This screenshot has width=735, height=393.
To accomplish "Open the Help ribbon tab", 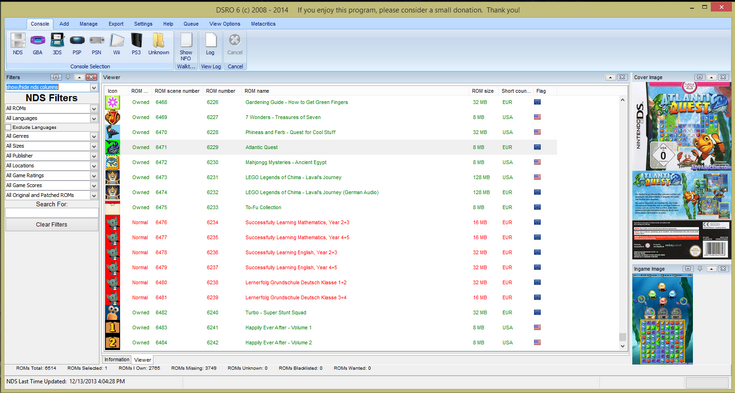I will (168, 24).
